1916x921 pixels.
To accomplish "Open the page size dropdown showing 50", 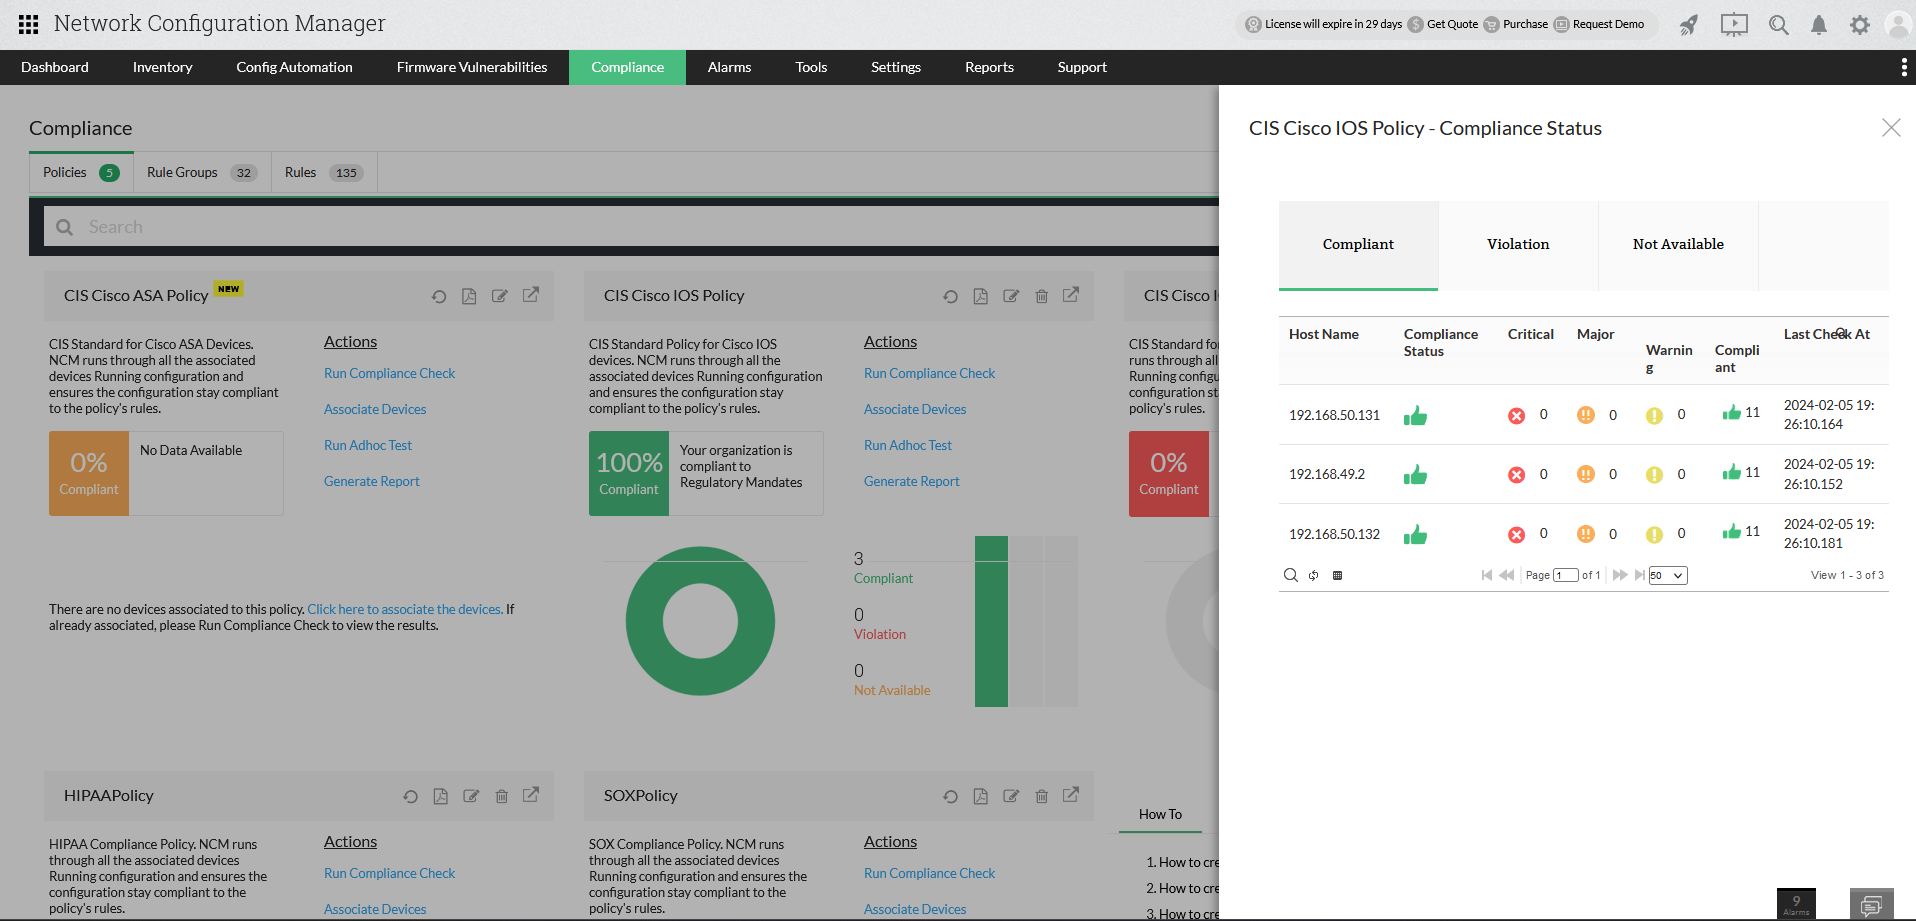I will coord(1666,575).
